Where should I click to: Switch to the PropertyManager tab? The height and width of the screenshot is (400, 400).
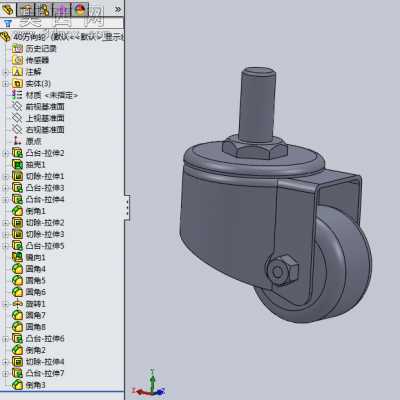(x=26, y=9)
